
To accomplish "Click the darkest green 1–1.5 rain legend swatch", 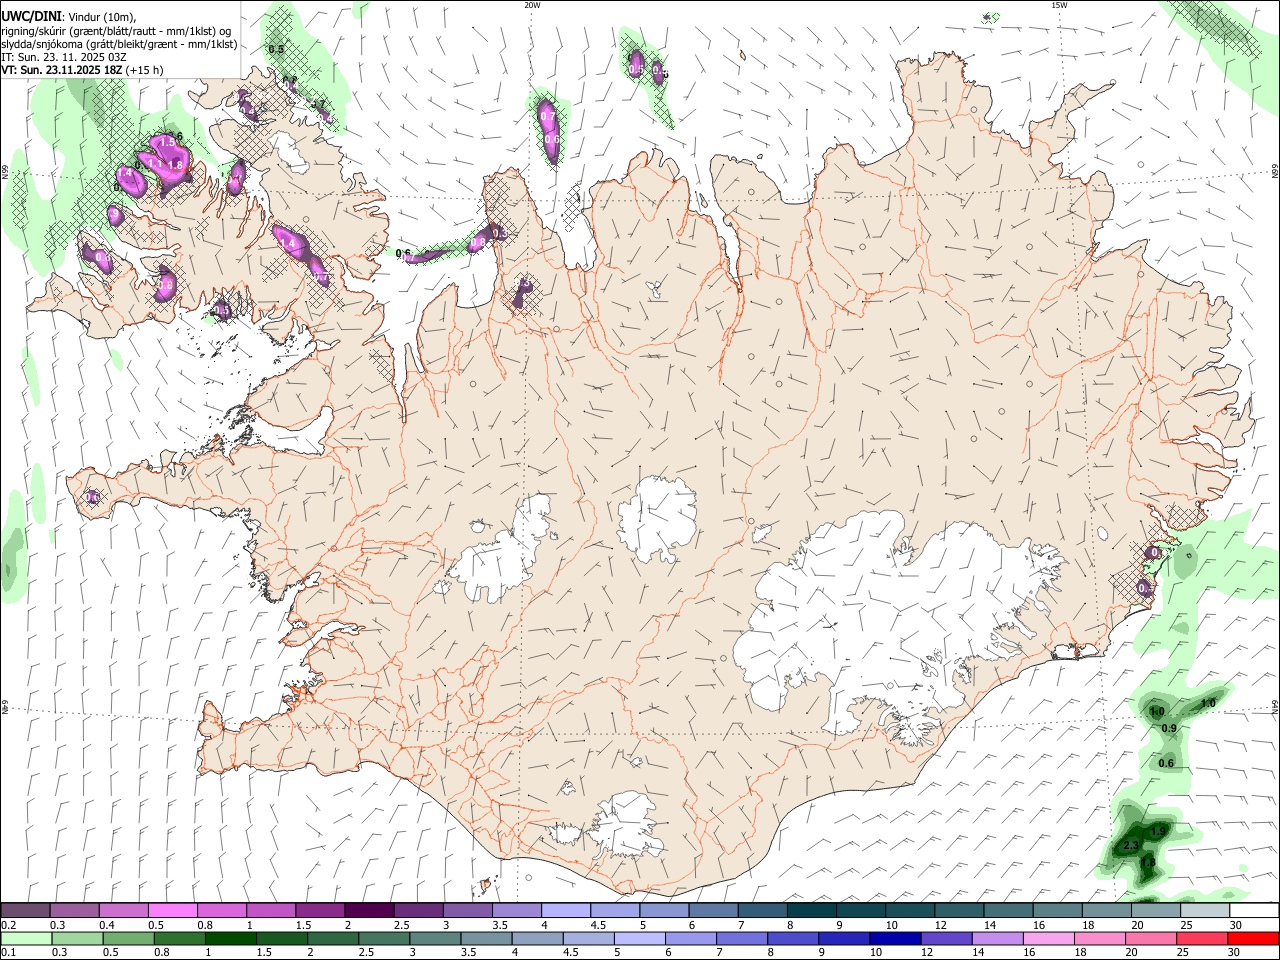I will [x=231, y=938].
